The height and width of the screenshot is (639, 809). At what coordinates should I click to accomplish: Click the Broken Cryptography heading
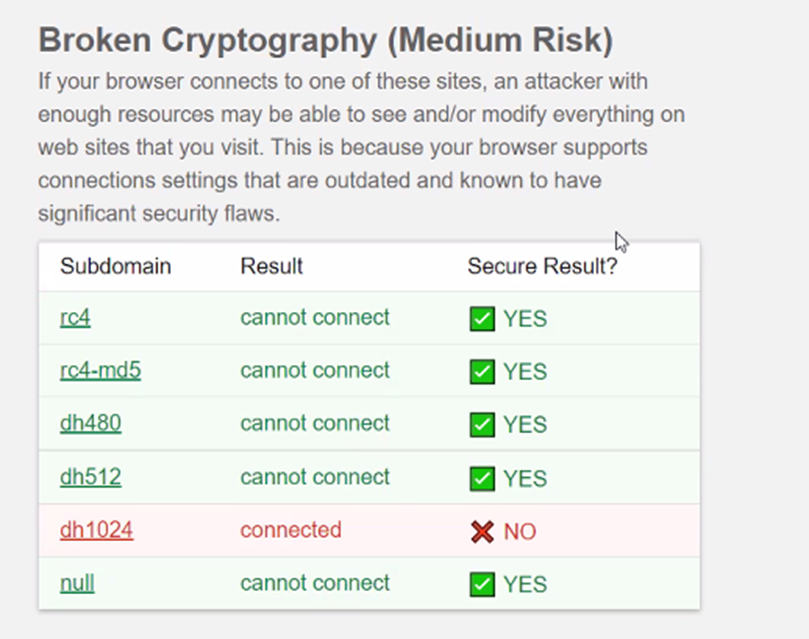click(329, 40)
